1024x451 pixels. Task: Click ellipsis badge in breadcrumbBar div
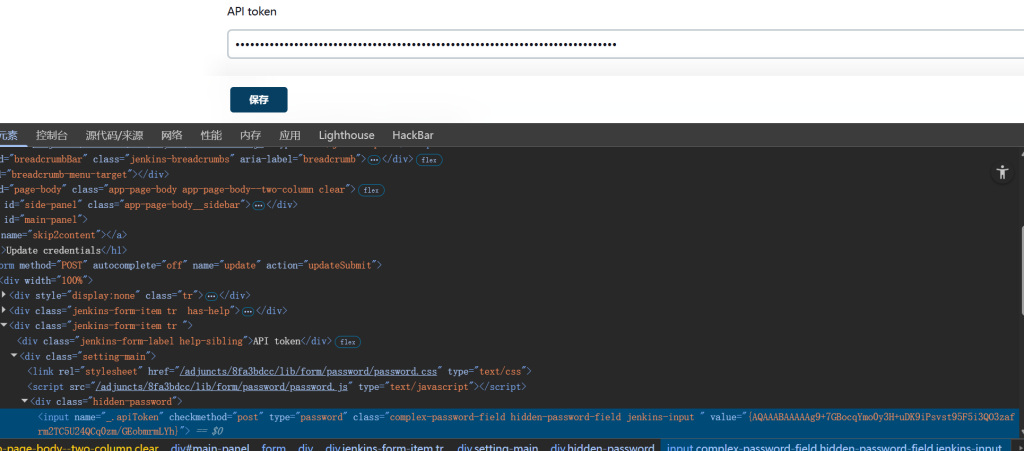click(374, 159)
